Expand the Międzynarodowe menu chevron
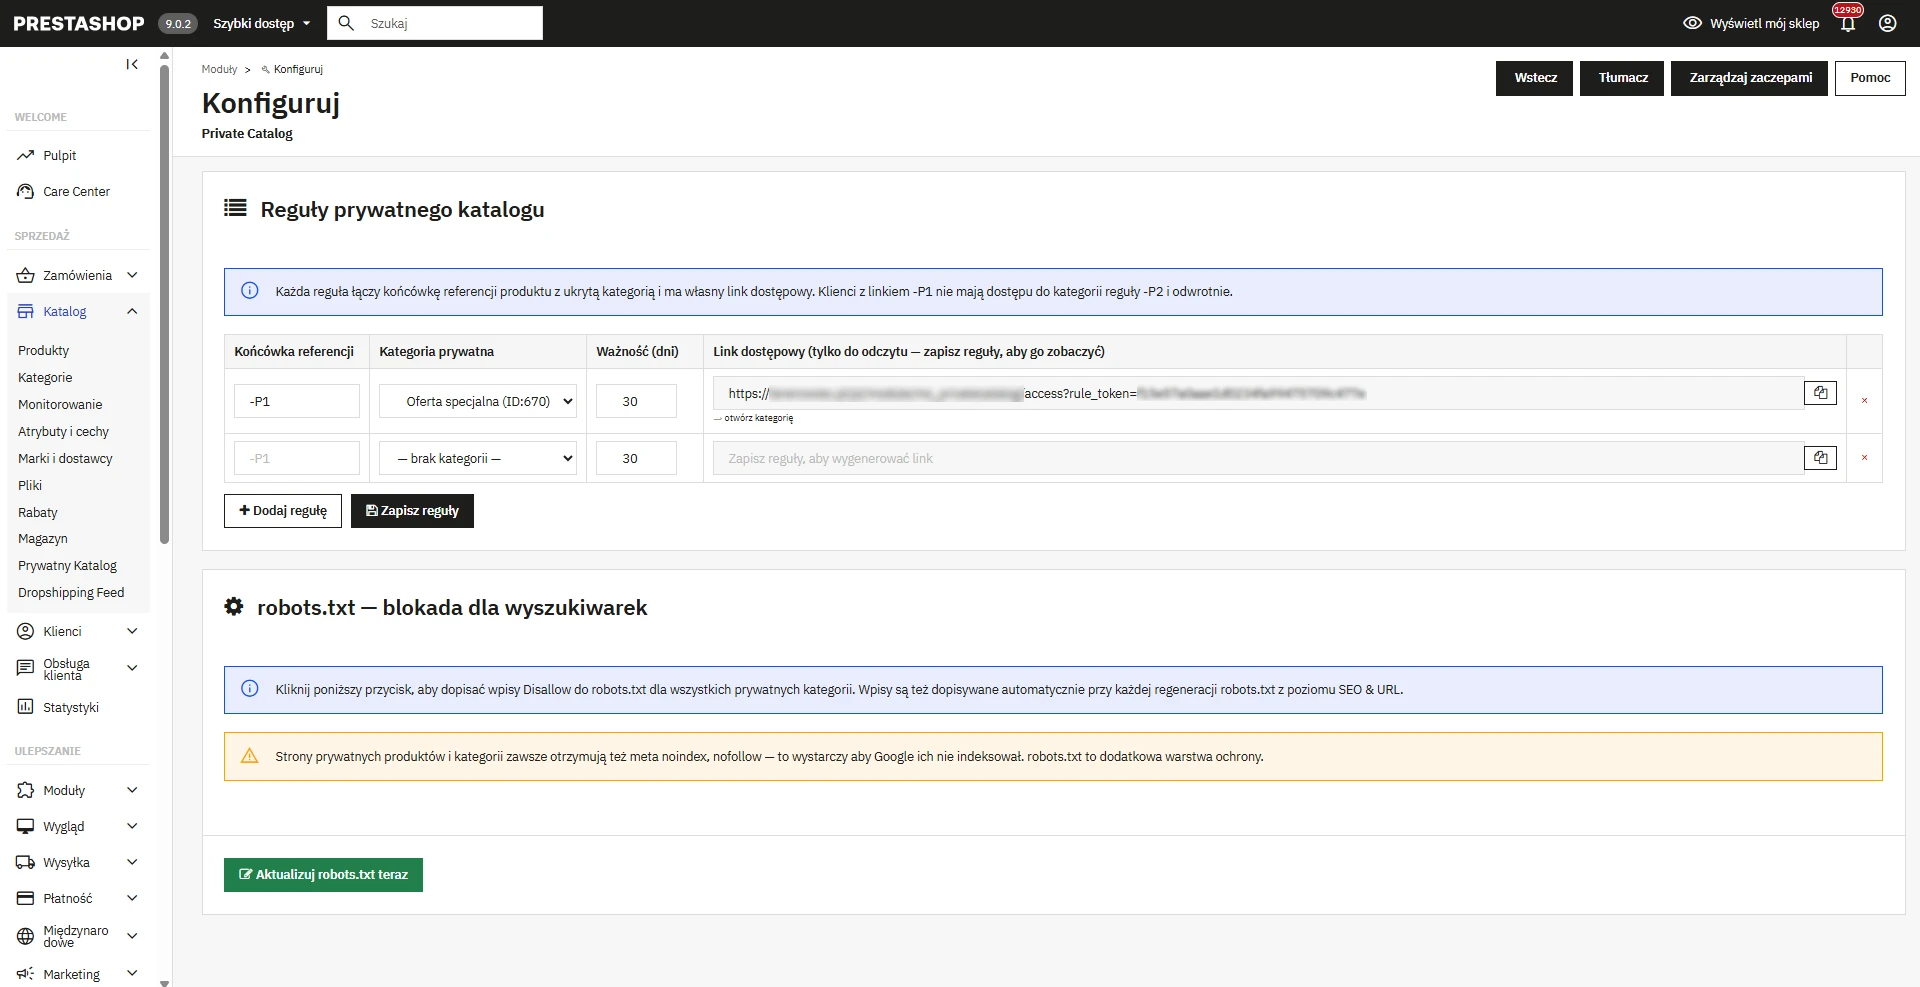Screen dimensions: 1920x987 pos(132,936)
